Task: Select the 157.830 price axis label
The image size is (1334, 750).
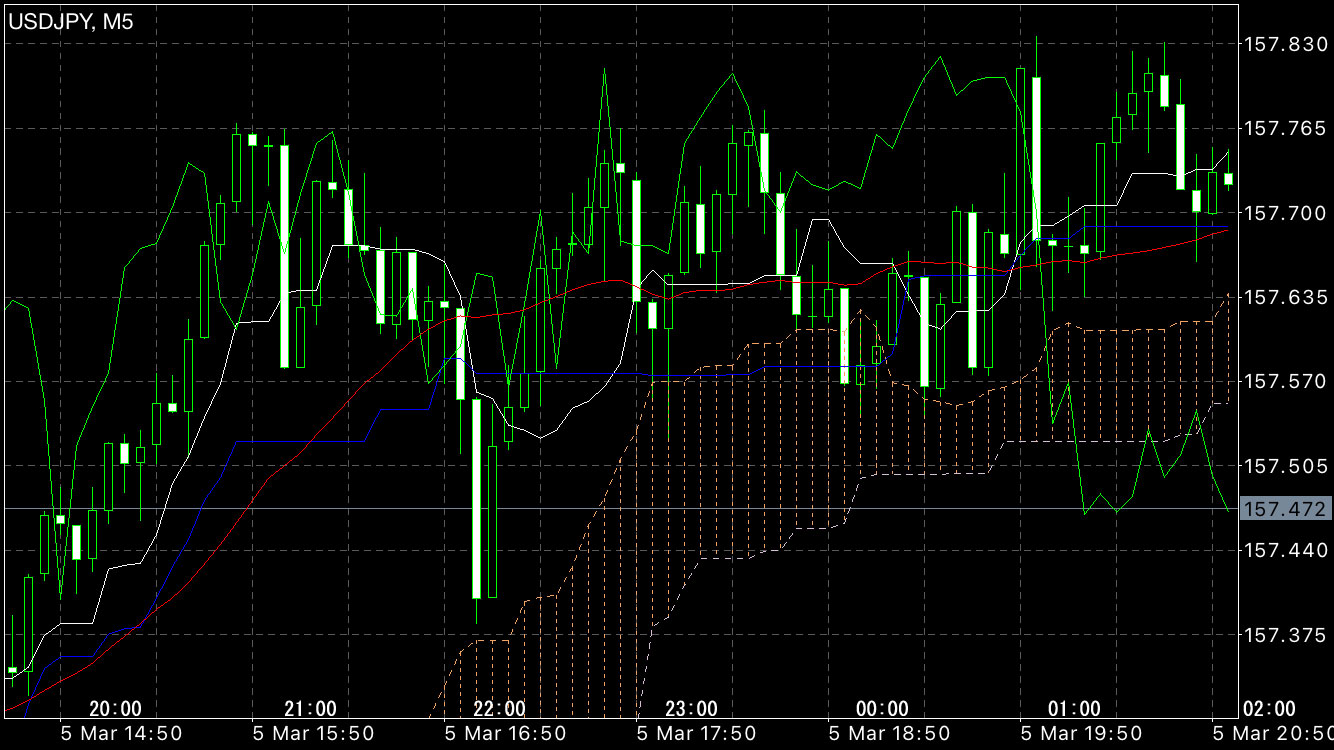Action: [1283, 44]
